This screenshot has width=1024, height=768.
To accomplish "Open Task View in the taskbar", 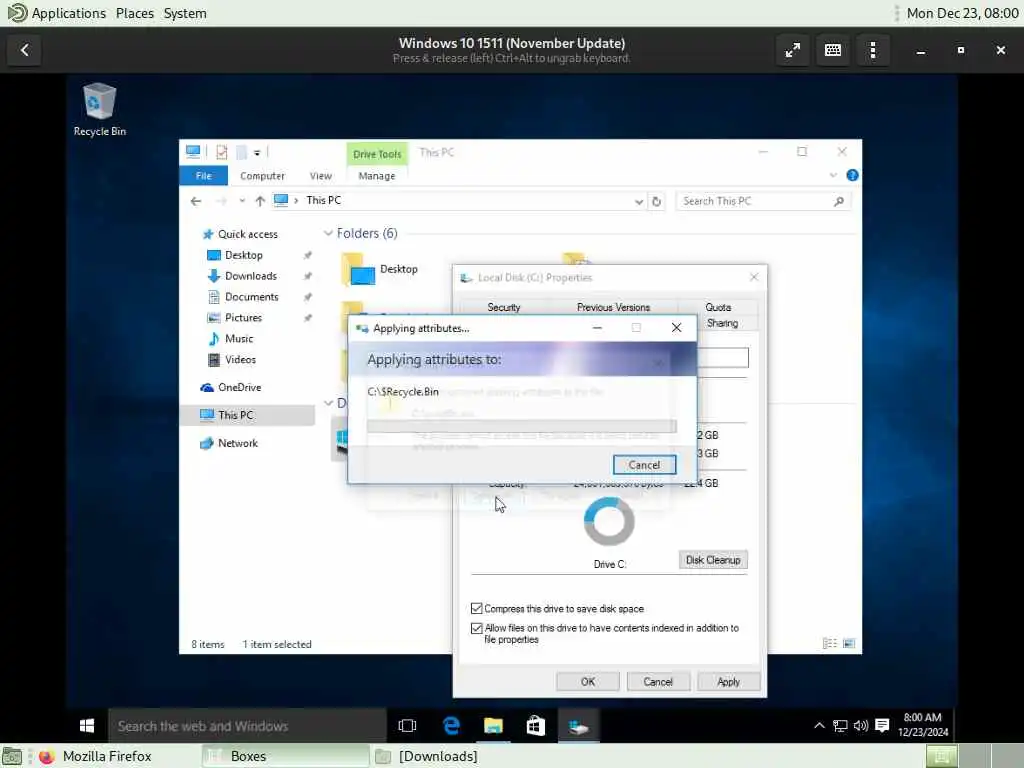I will 407,726.
